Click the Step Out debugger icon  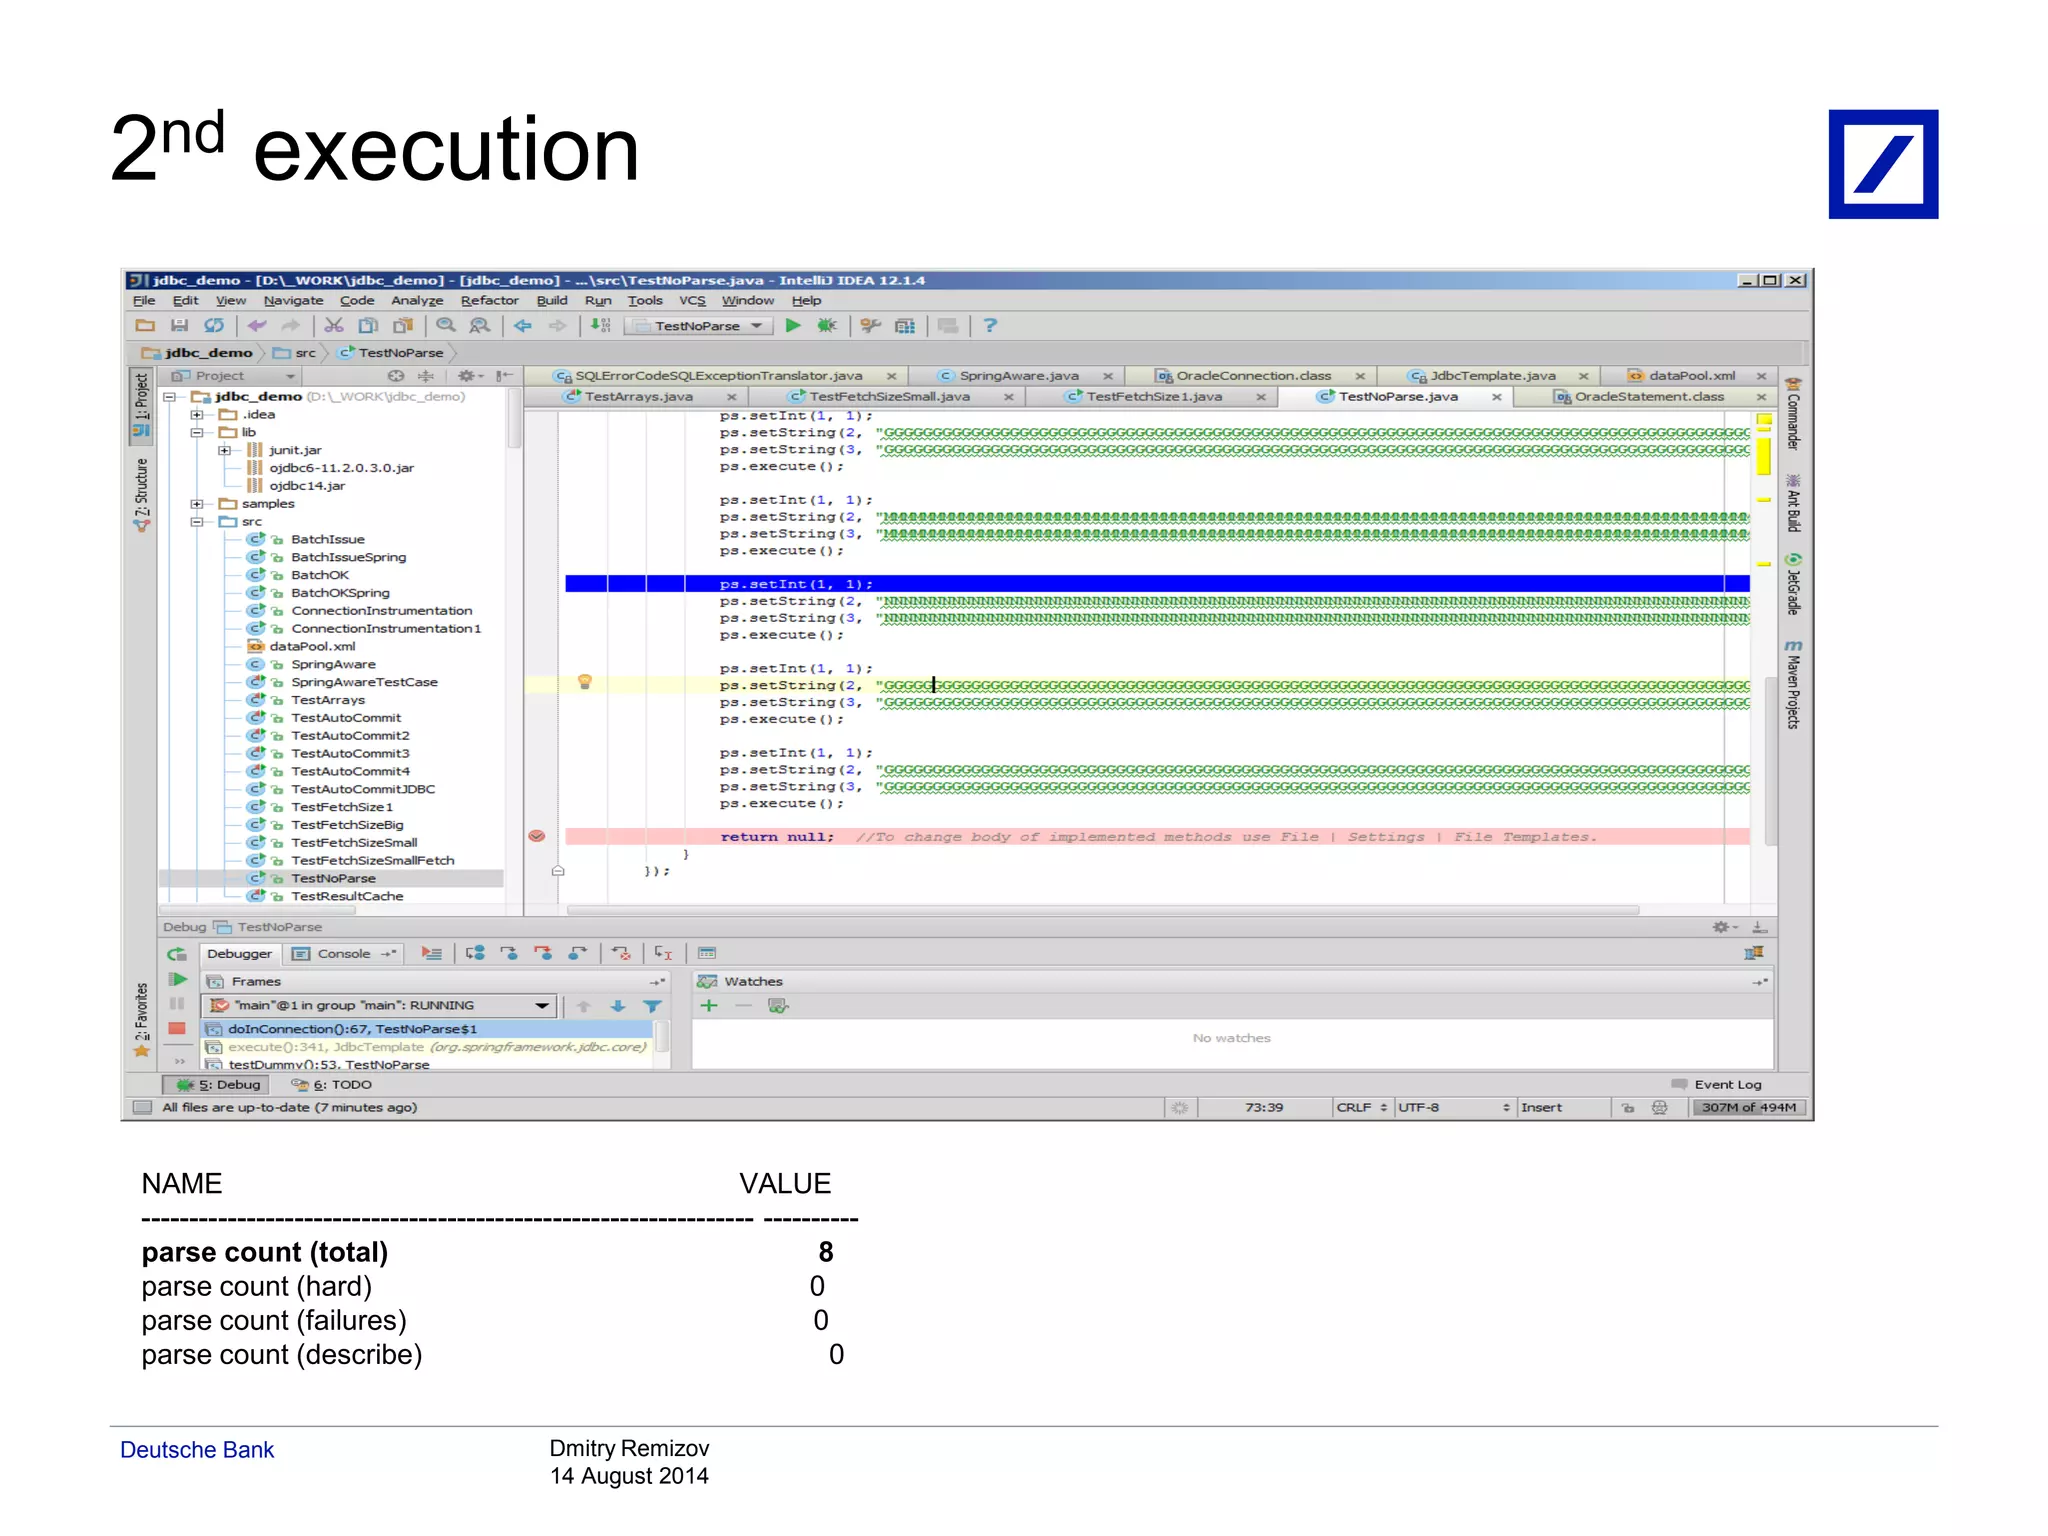tap(577, 953)
